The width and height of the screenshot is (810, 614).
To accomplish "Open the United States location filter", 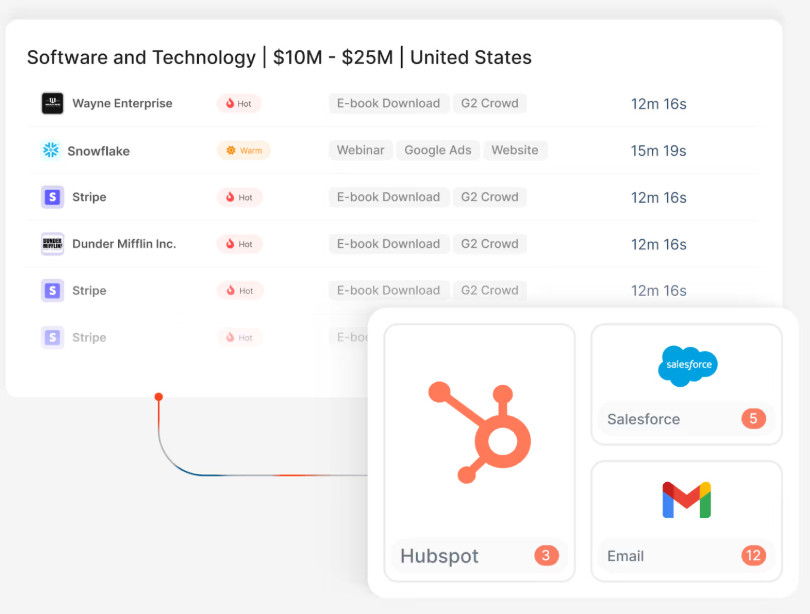I will tap(471, 57).
